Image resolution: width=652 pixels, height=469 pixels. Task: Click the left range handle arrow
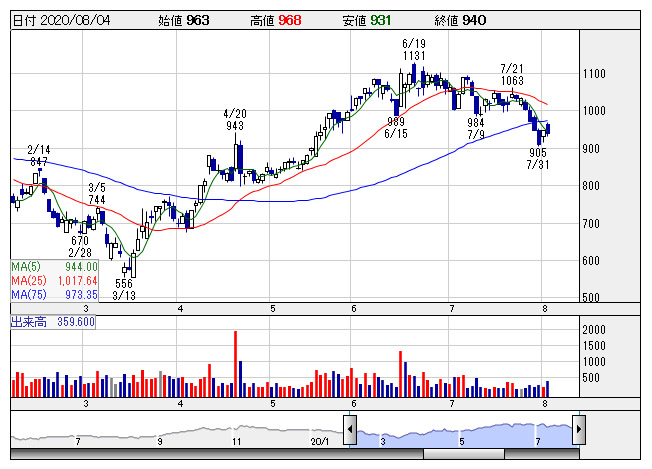pos(350,429)
